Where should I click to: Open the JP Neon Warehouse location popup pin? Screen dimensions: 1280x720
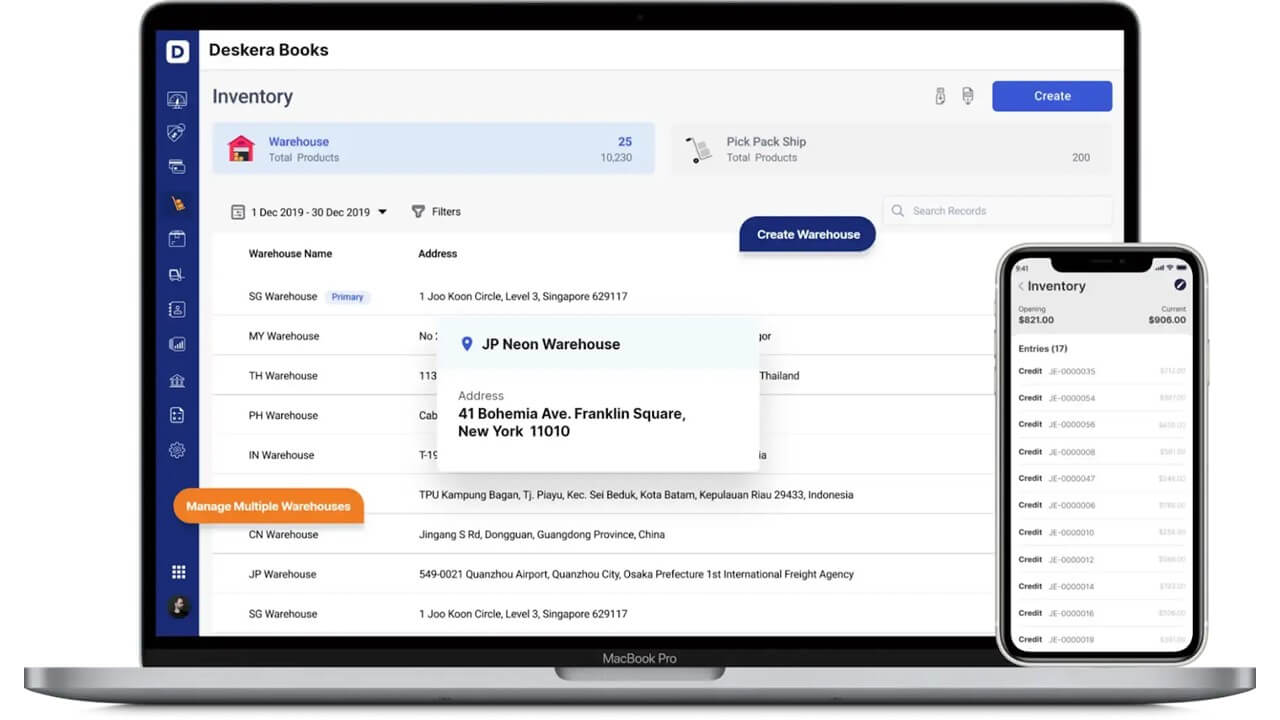point(467,344)
